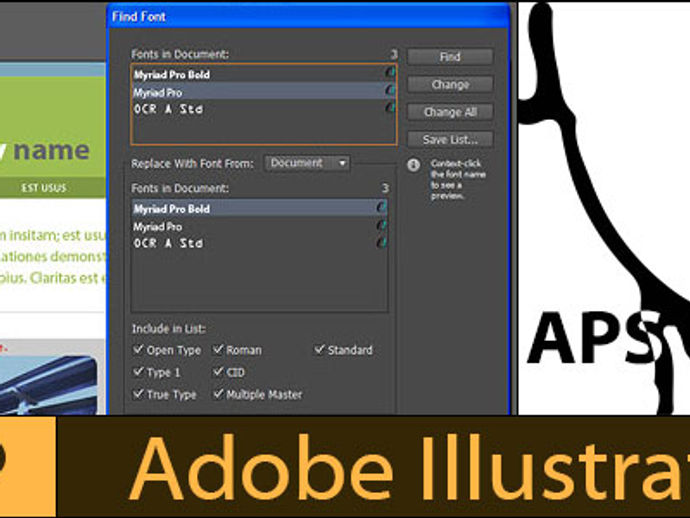Toggle the CID checkbox
This screenshot has width=690, height=518.
218,372
